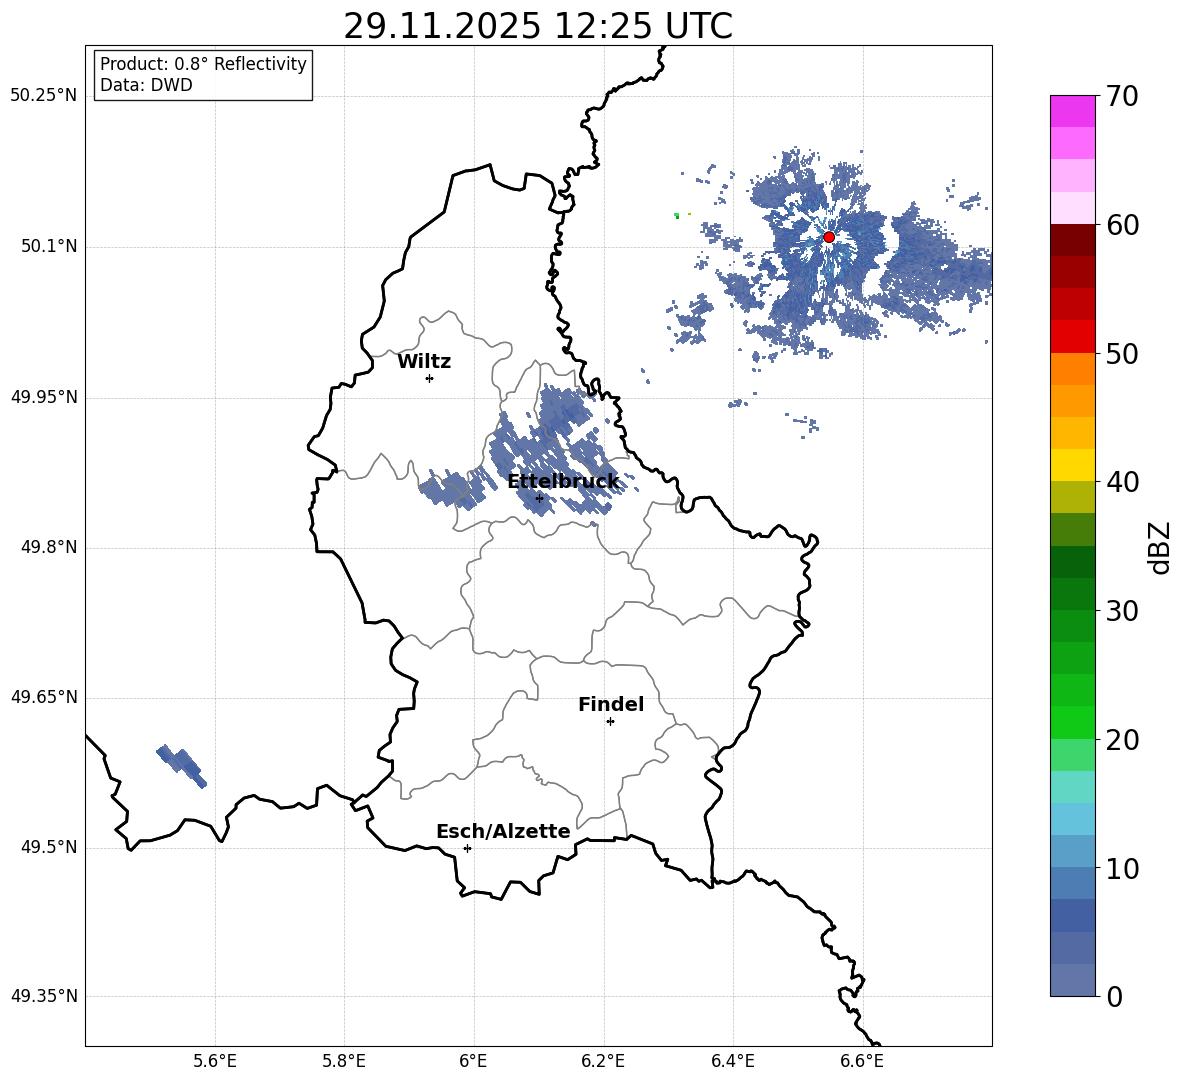Click the dBZ colorbar label

[x=1158, y=547]
